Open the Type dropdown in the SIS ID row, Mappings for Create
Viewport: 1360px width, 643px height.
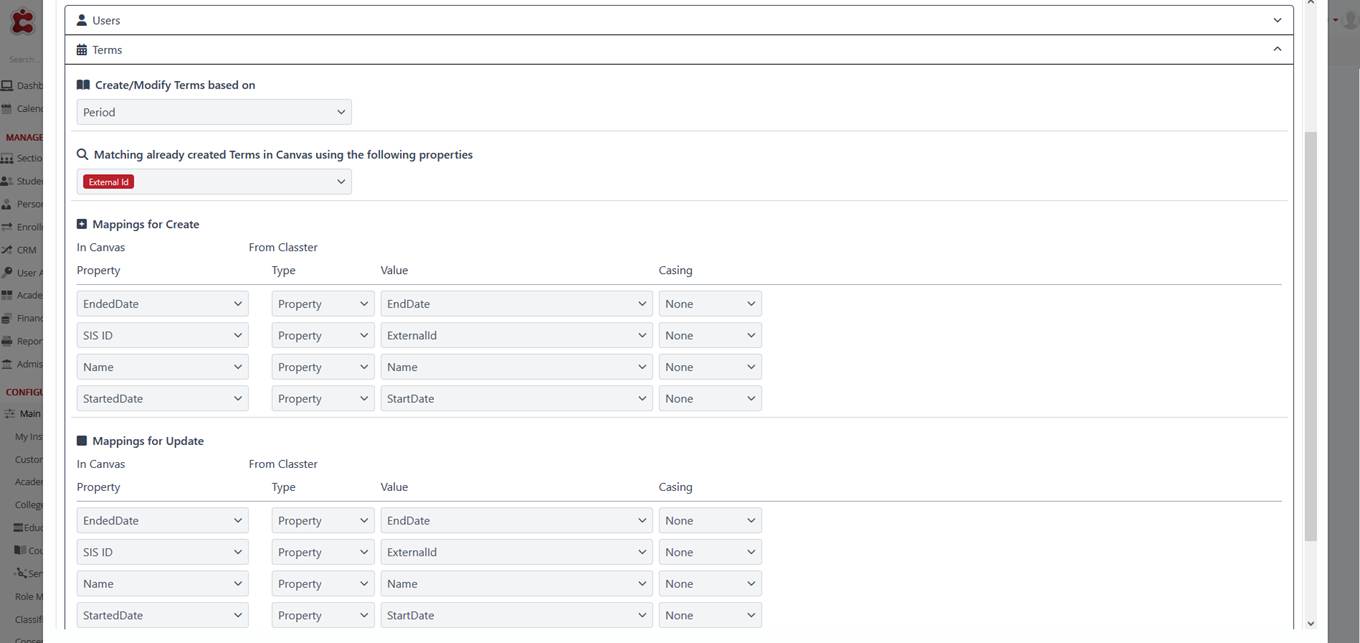pyautogui.click(x=323, y=336)
